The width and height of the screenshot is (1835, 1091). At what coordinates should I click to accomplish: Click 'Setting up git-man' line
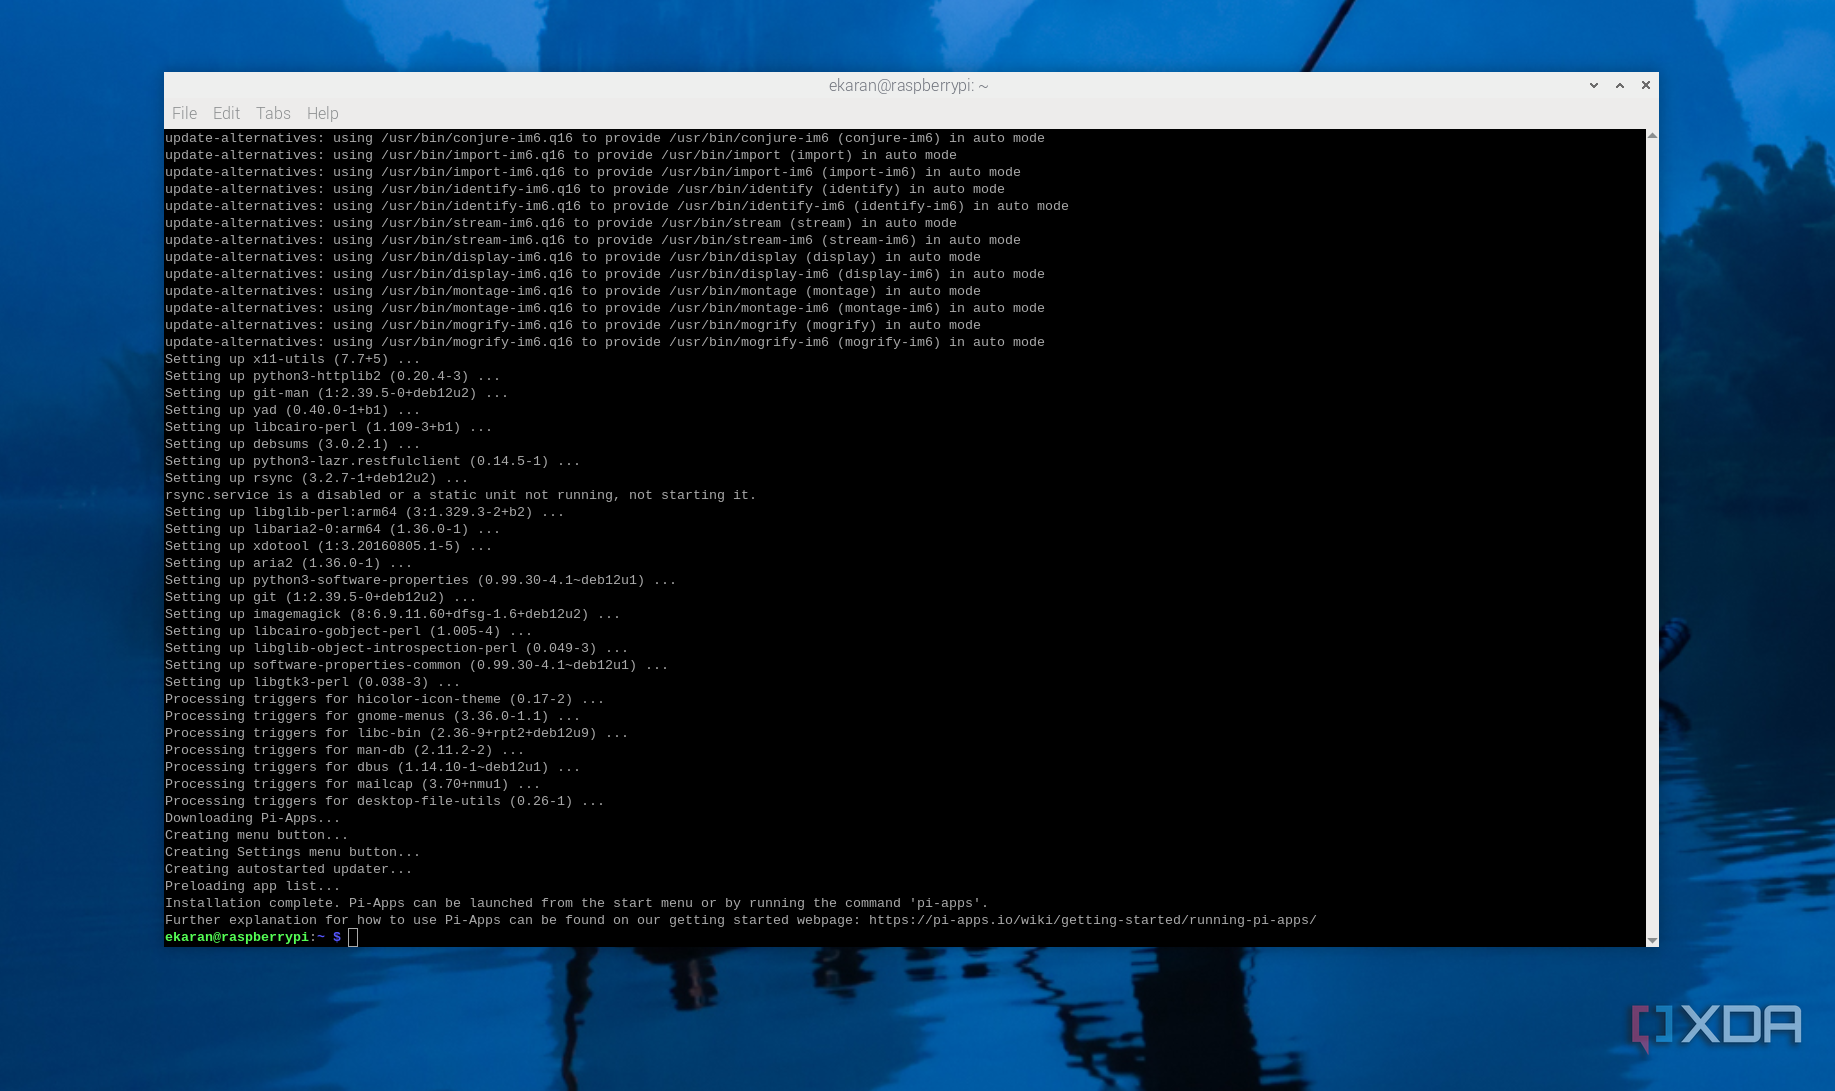click(x=337, y=393)
